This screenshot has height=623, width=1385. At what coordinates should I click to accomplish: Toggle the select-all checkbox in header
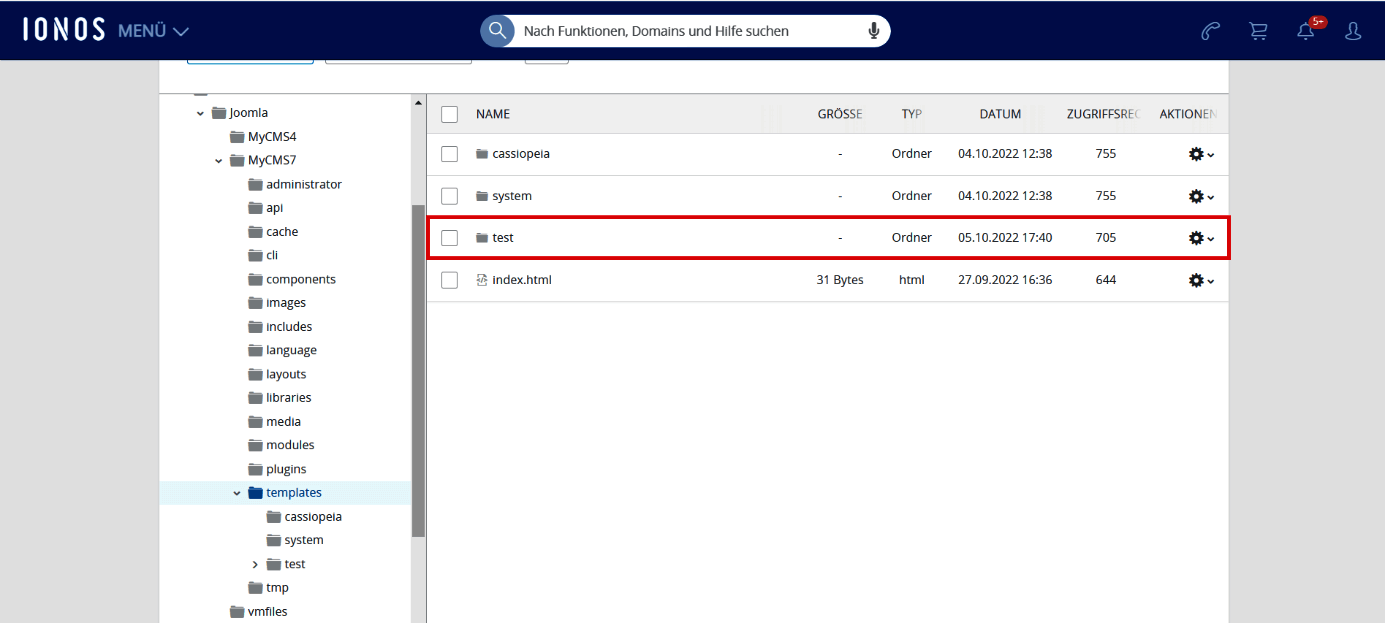click(450, 114)
